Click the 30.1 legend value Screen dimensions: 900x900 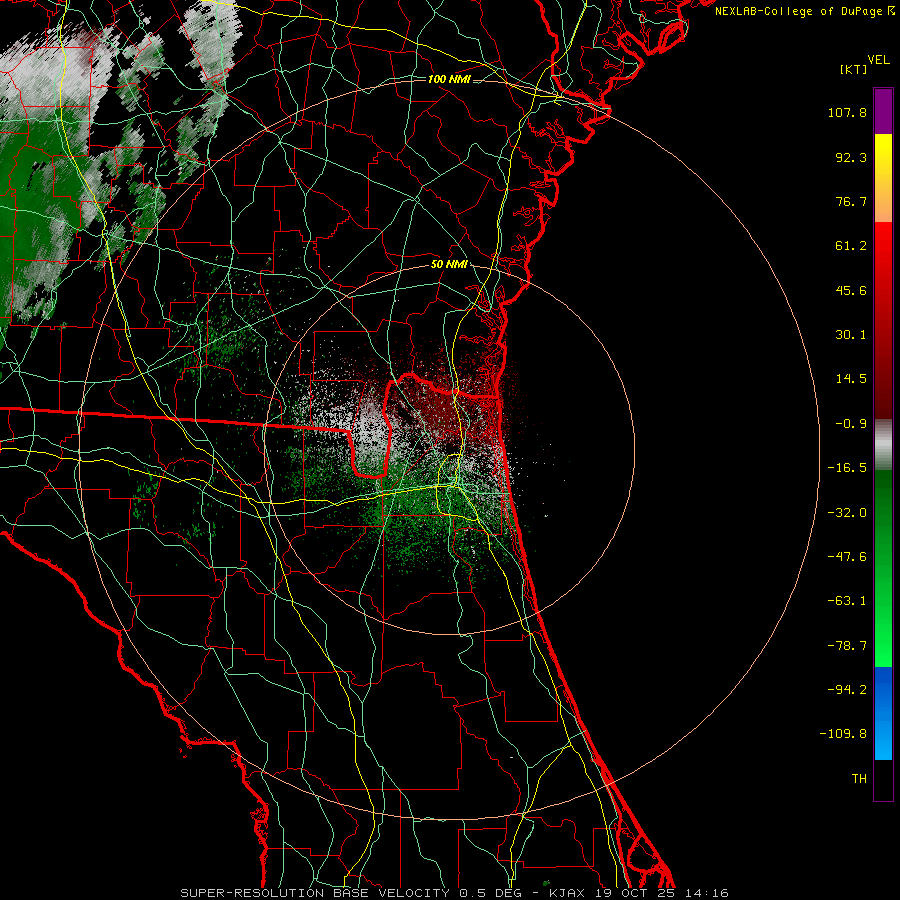851,335
